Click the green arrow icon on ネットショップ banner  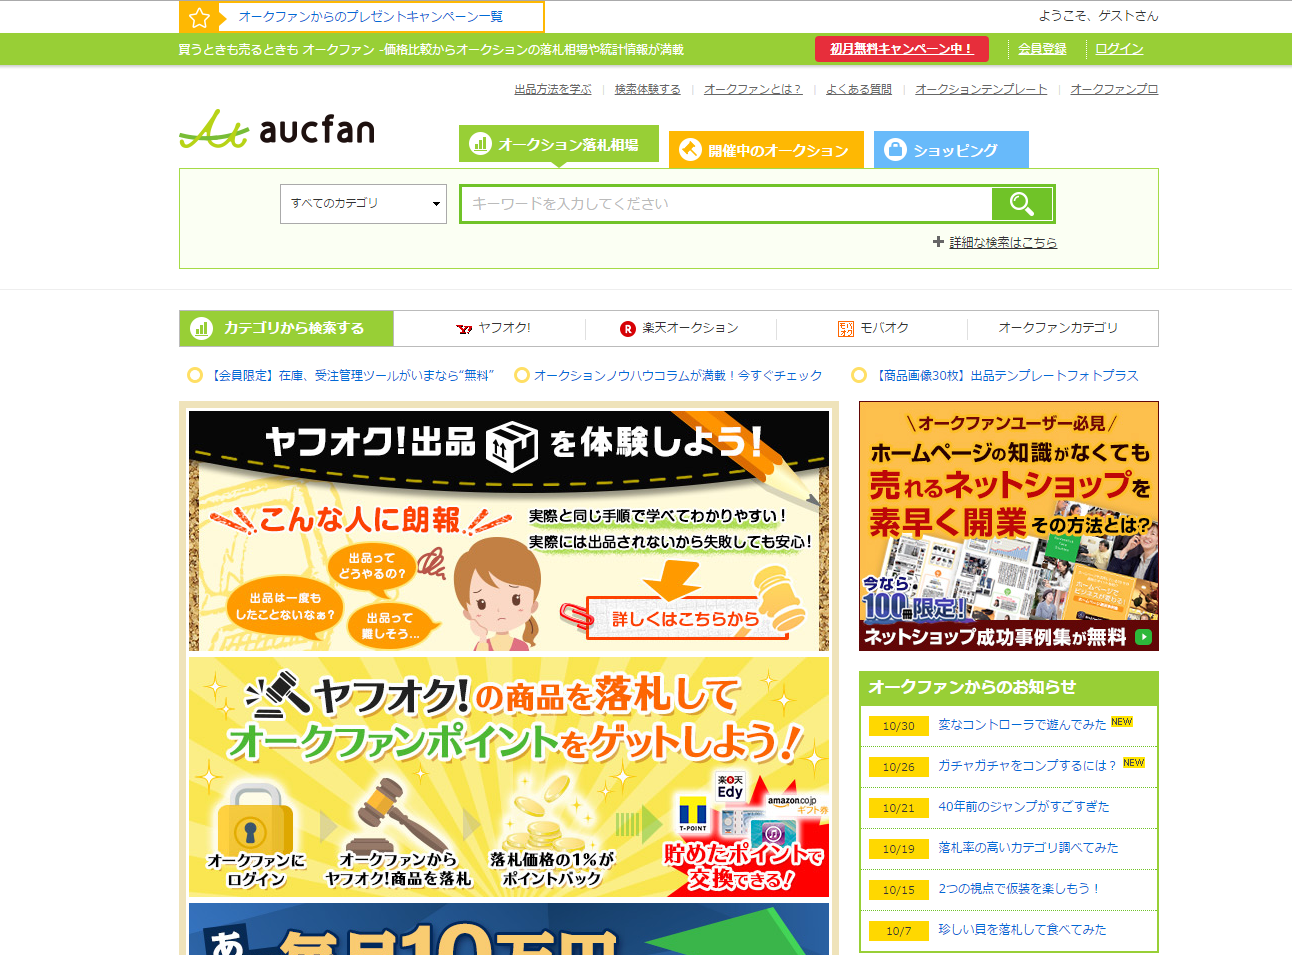(x=1144, y=637)
